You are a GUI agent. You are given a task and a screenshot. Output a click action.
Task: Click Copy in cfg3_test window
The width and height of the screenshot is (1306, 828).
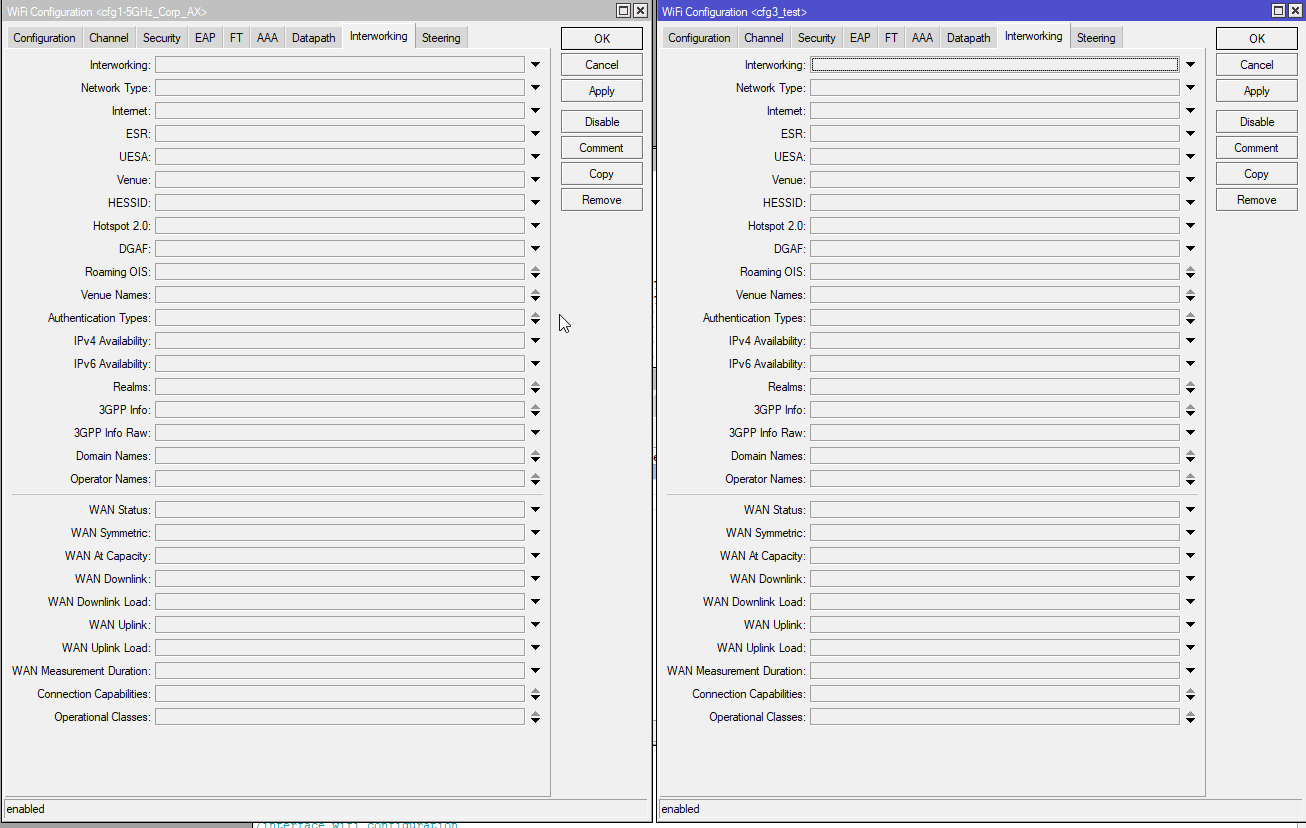[x=1257, y=174]
